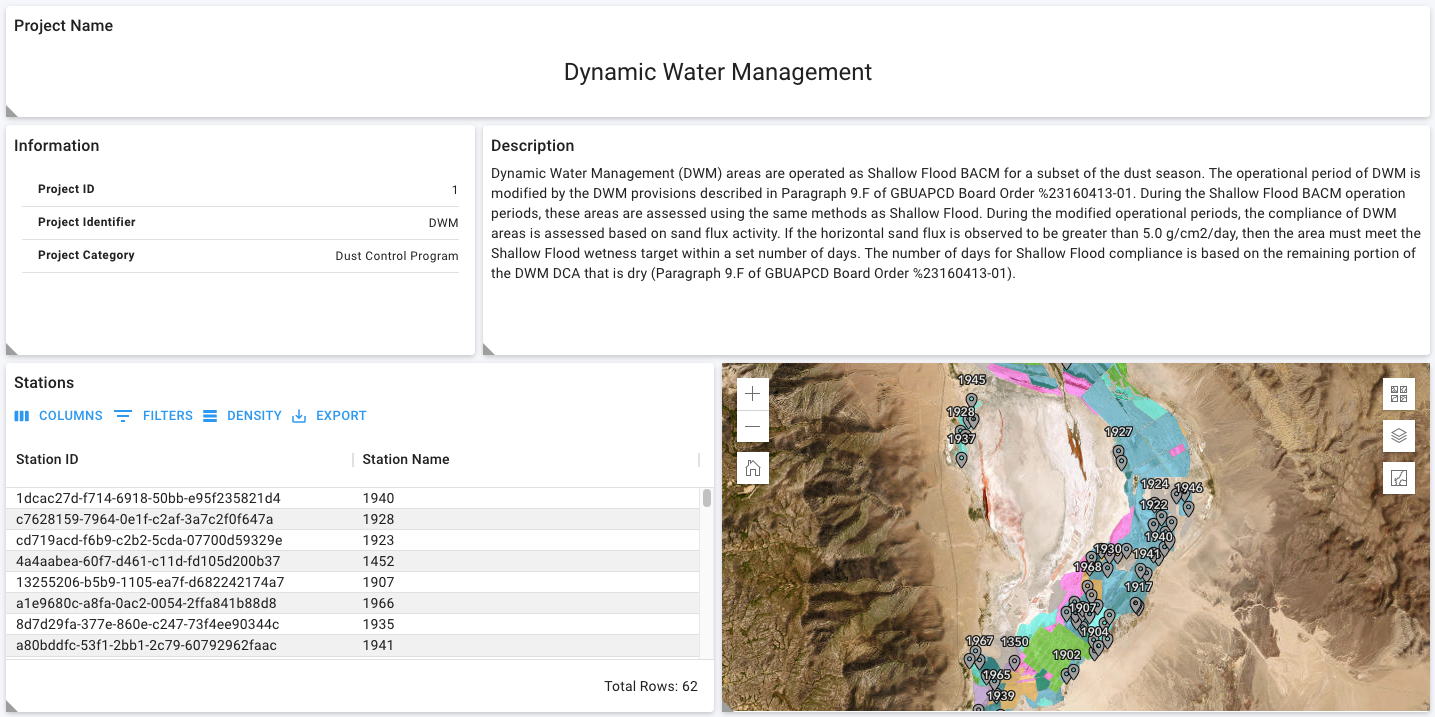Click the Station ID column resize separator

[x=353, y=460]
